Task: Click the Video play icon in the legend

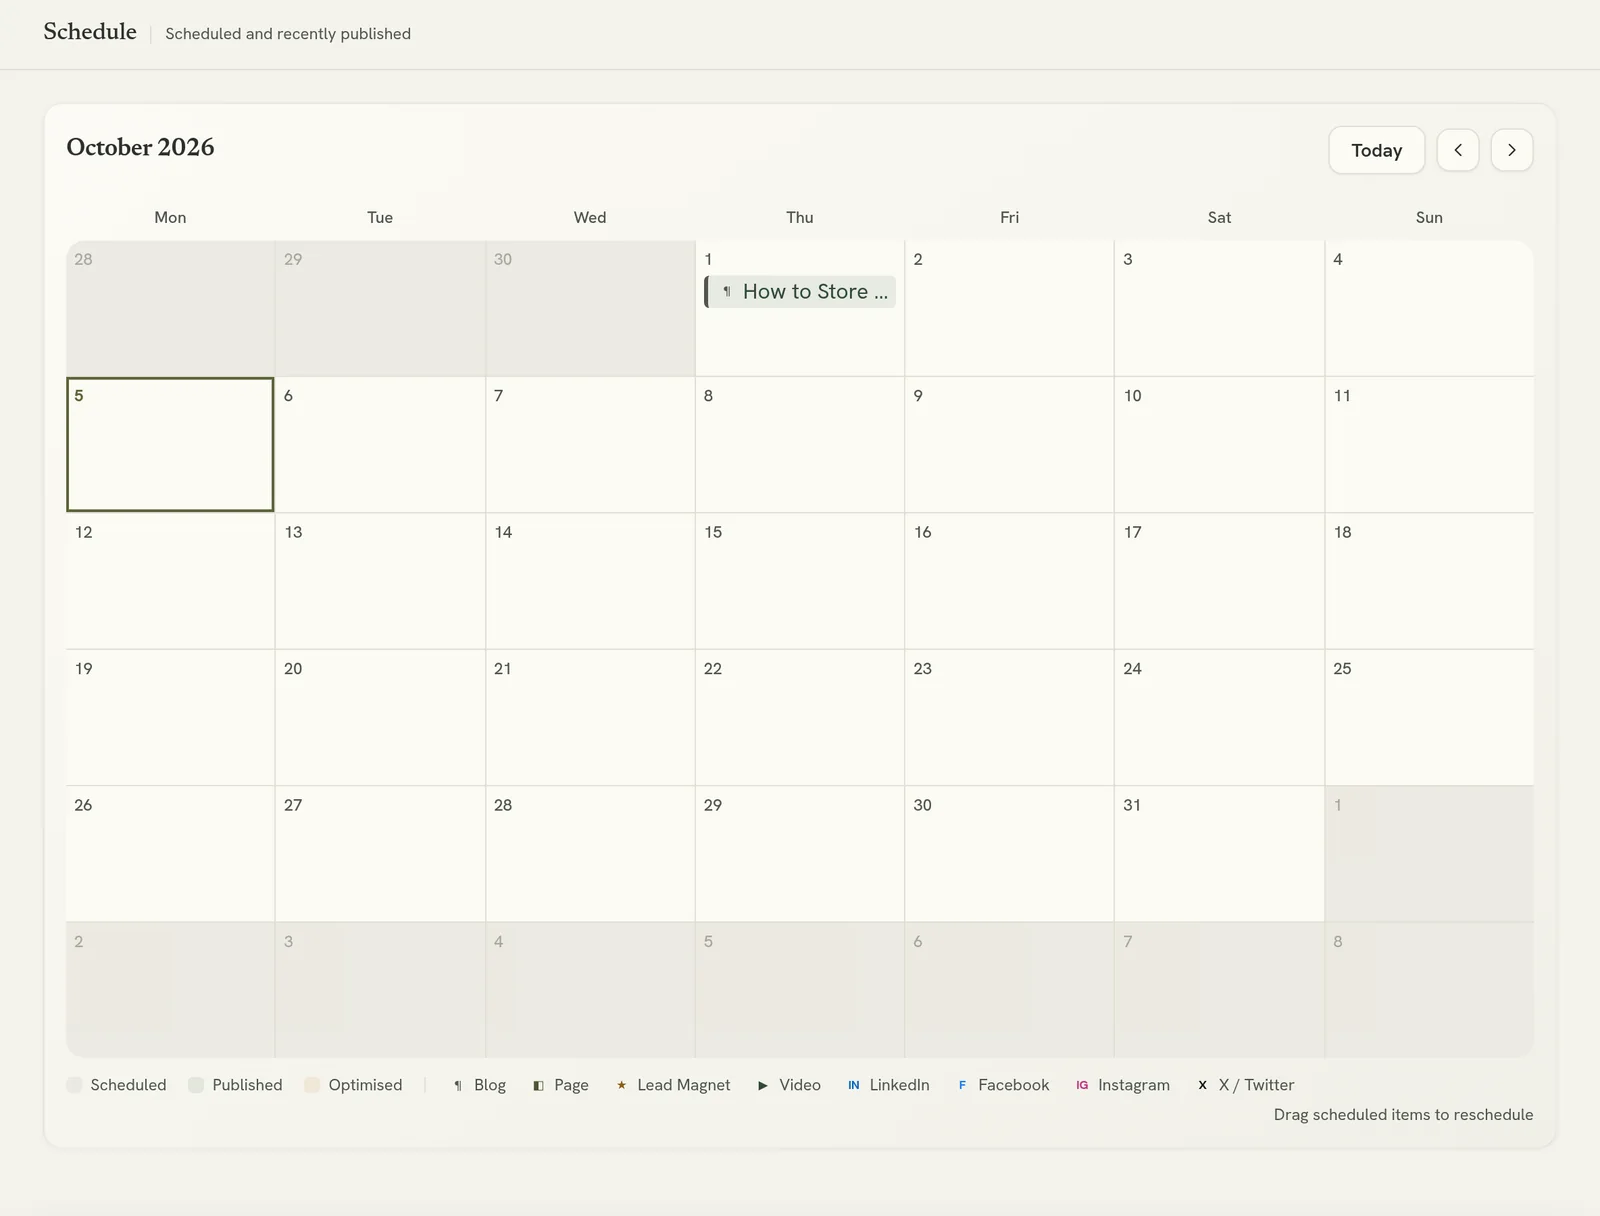Action: [x=763, y=1086]
